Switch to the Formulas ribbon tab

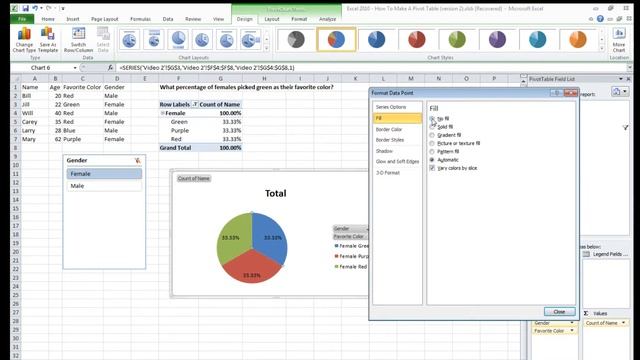(140, 19)
